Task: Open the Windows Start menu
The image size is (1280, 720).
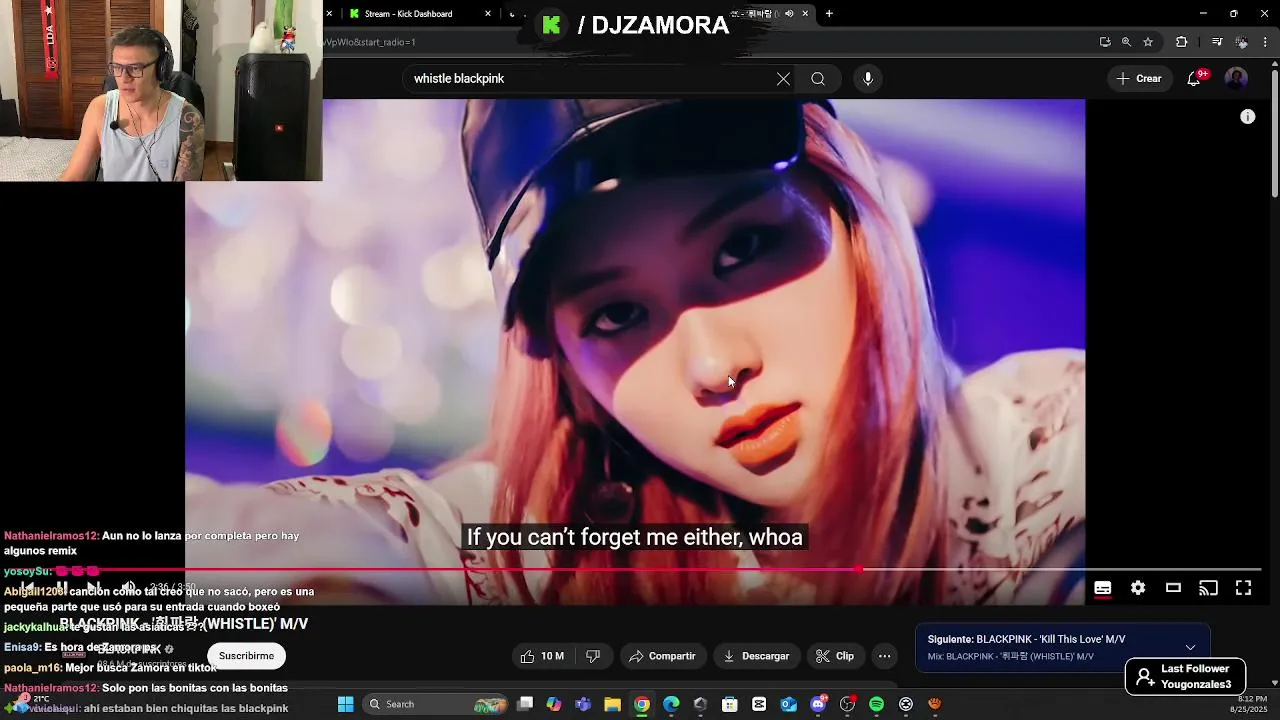Action: point(345,704)
